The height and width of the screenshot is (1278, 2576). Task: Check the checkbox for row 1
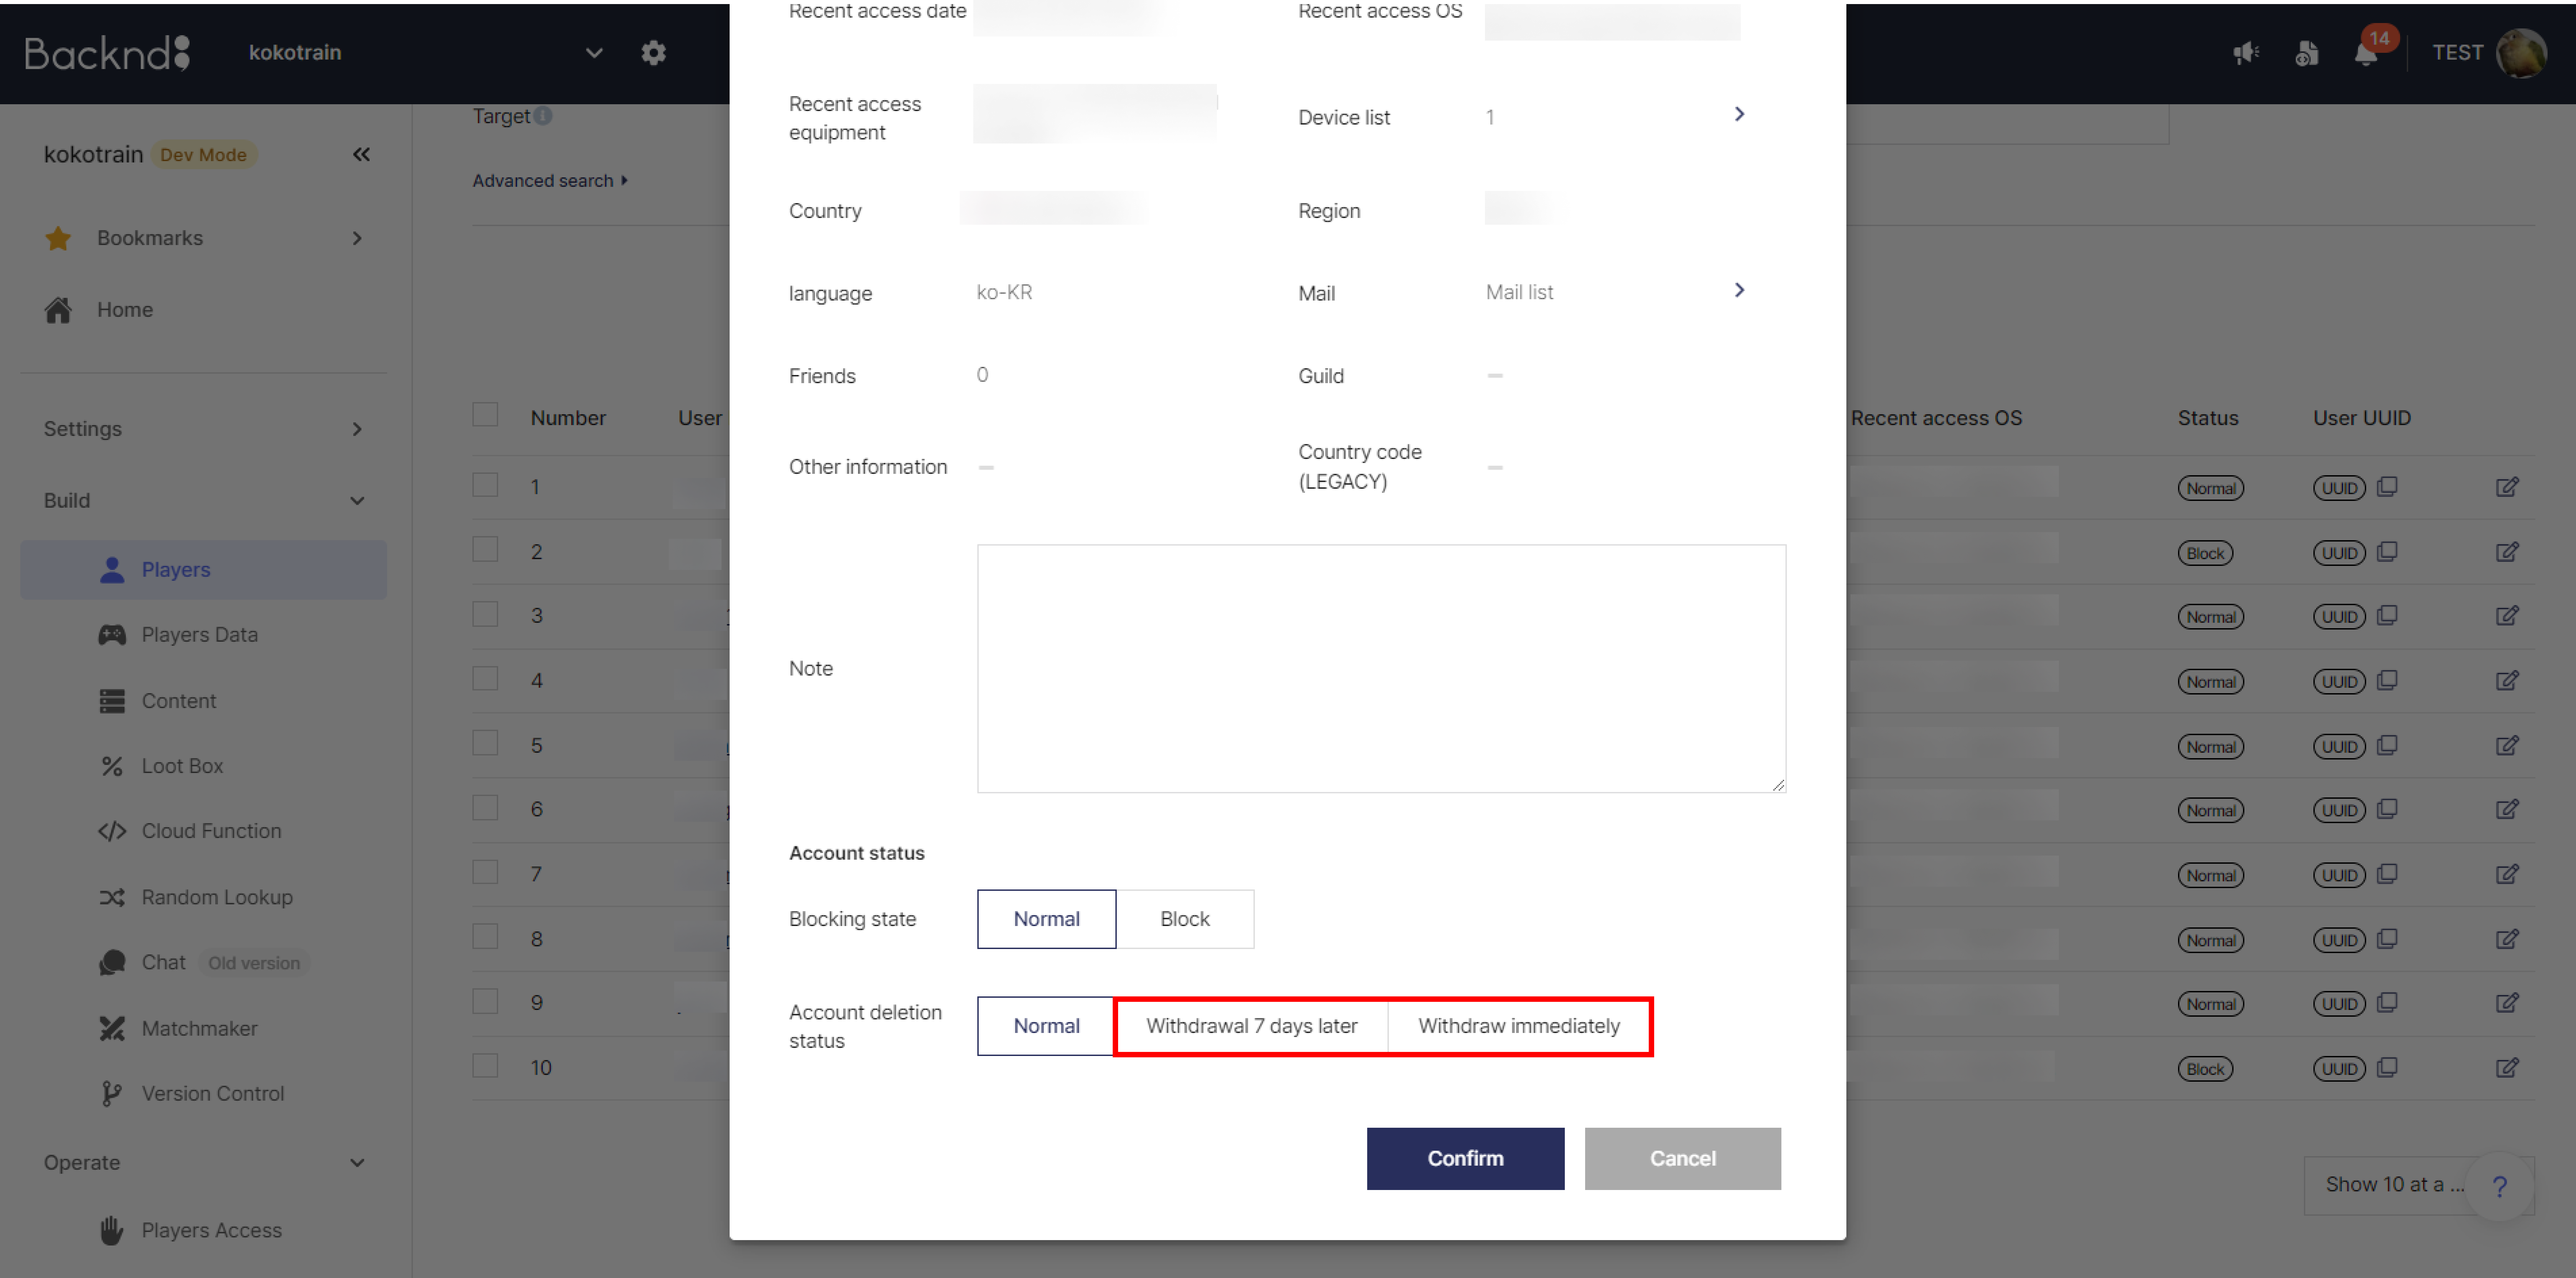click(x=485, y=485)
